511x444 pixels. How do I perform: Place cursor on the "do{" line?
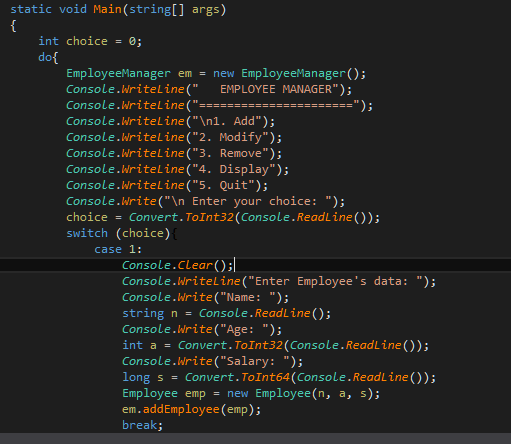48,57
